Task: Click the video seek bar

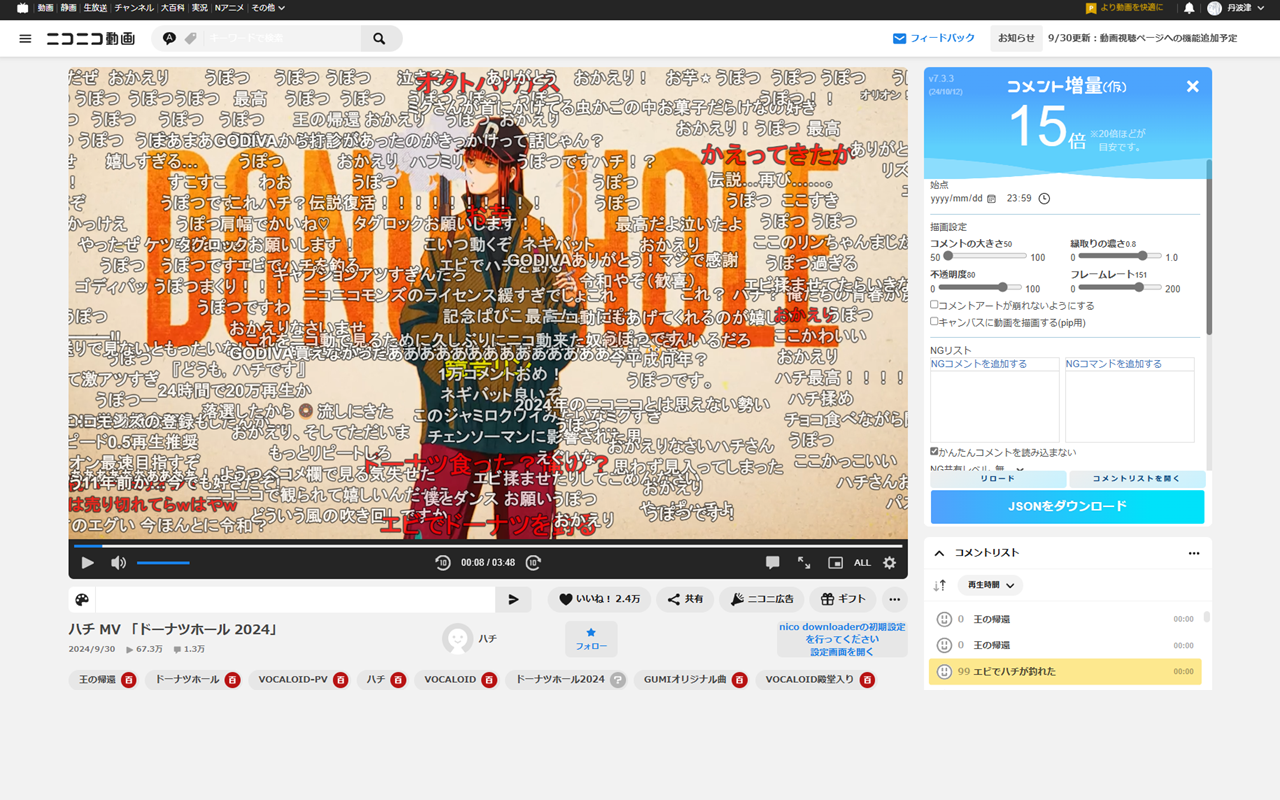Action: (488, 546)
